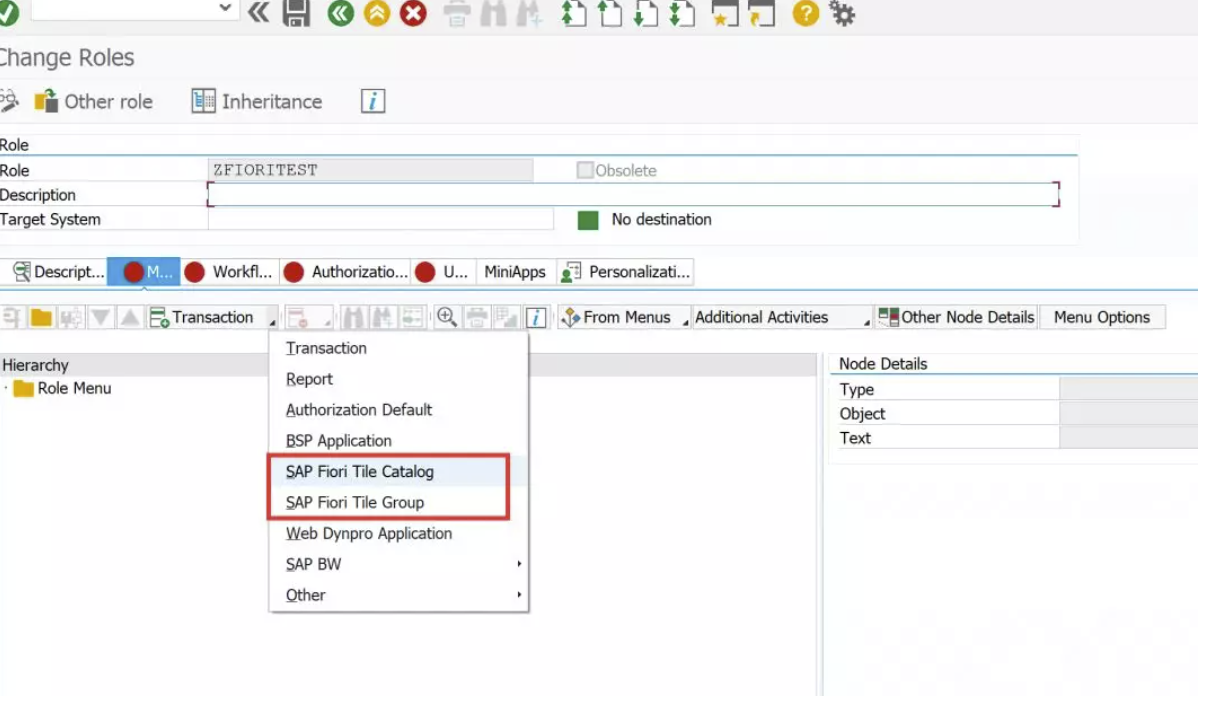
Task: Open local layout settings gear icon
Action: pyautogui.click(x=842, y=13)
